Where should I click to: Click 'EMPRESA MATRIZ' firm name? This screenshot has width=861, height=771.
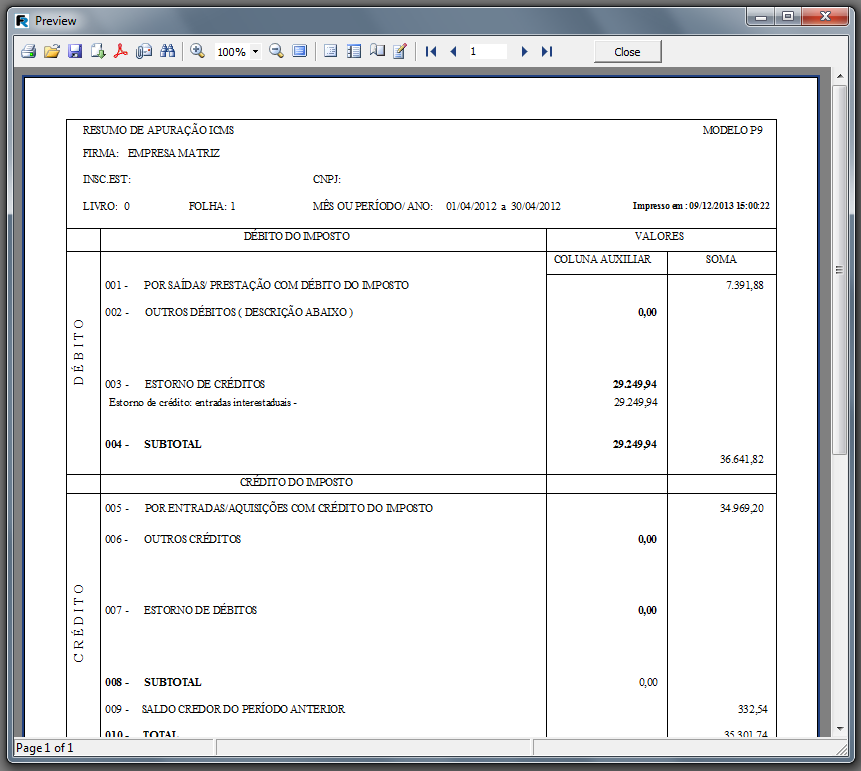174,153
